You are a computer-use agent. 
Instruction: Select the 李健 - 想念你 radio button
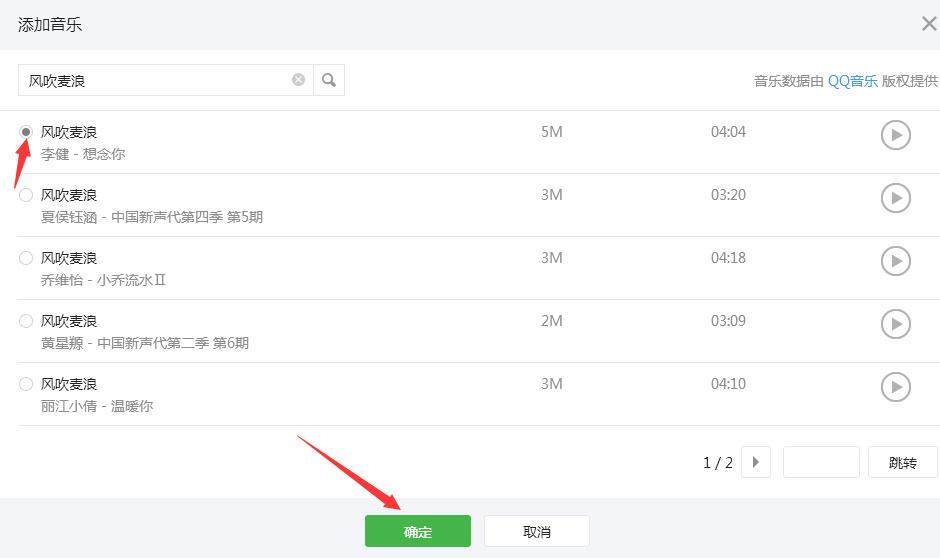(x=26, y=132)
